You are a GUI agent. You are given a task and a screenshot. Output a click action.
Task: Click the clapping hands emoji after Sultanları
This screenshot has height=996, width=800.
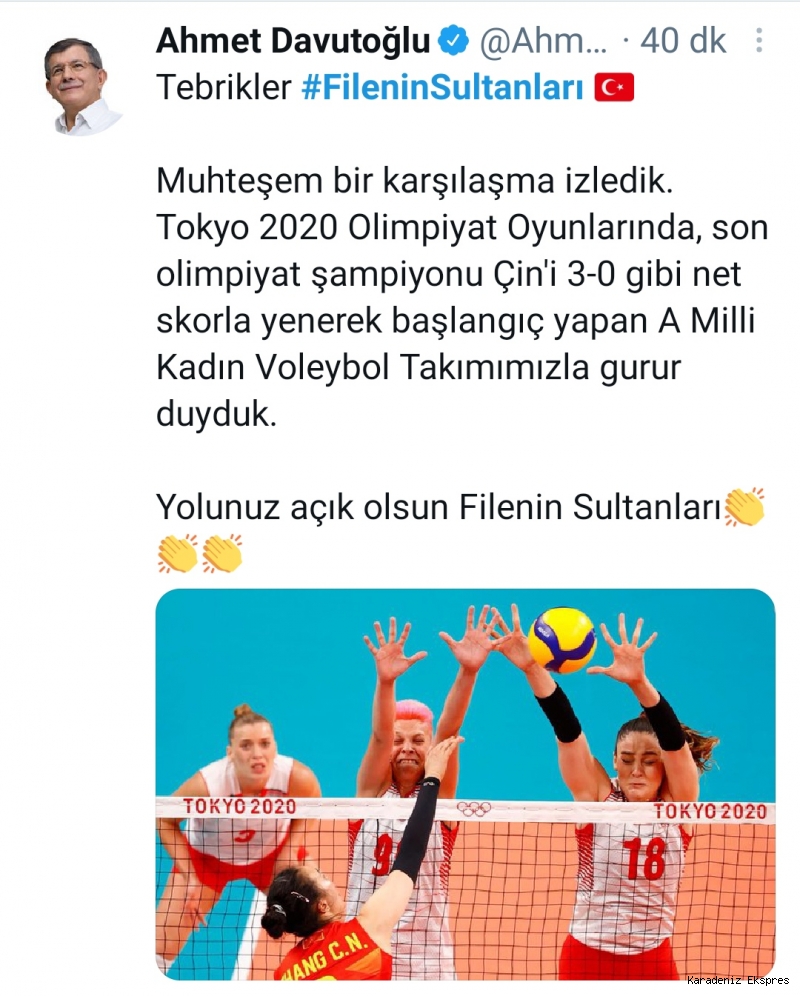tap(744, 507)
